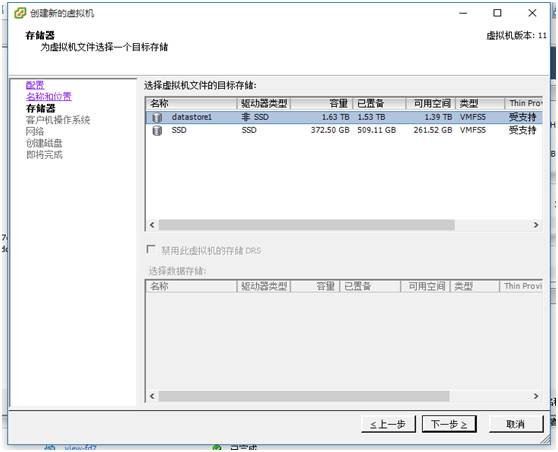Minimize the 创建新的虚拟机 window
Screen dimensions: 558x452
(x=463, y=13)
